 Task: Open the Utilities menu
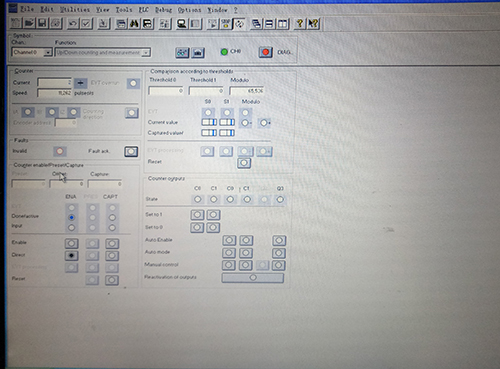[75, 9]
